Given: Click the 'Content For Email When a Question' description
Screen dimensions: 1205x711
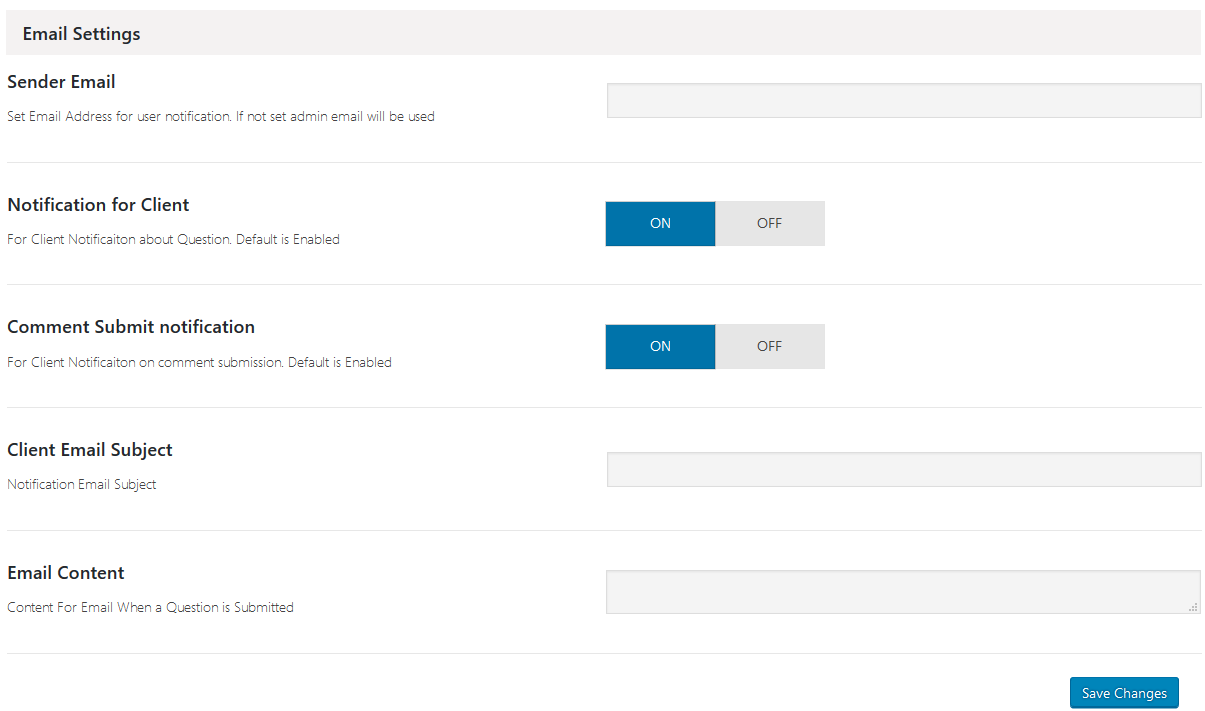Looking at the screenshot, I should click(x=150, y=608).
